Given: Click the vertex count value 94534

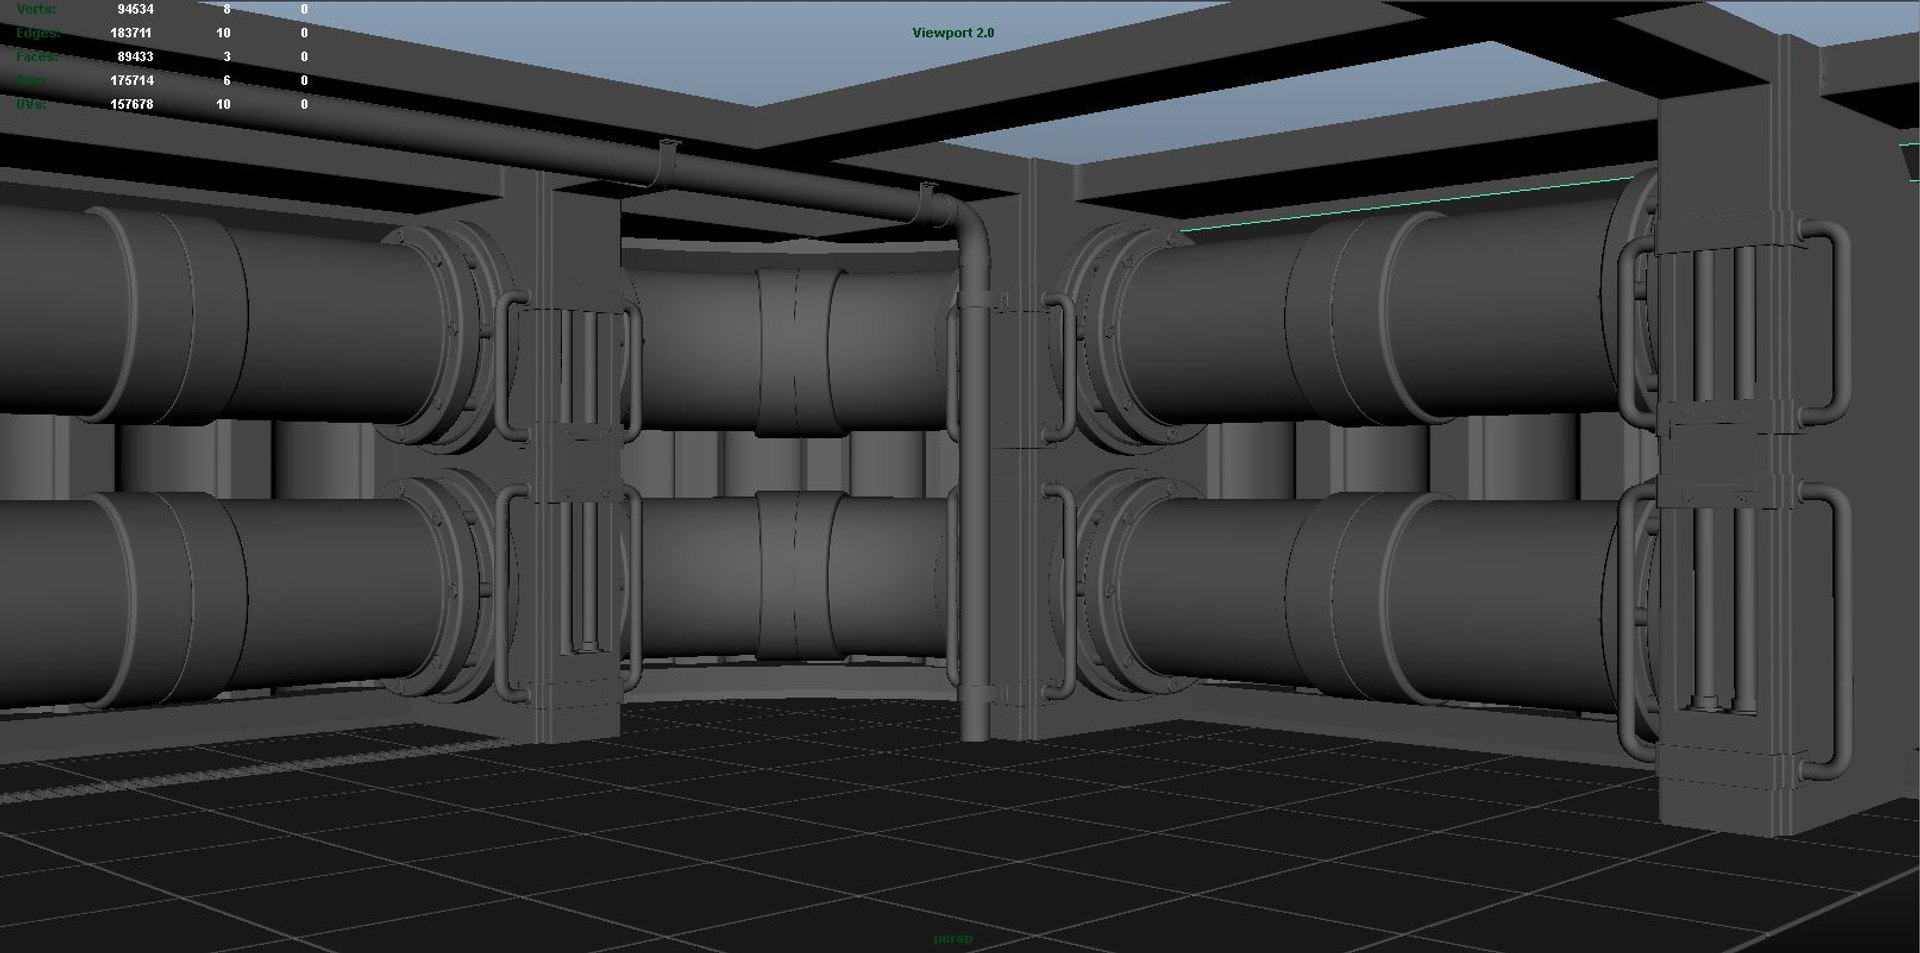Looking at the screenshot, I should coord(135,9).
